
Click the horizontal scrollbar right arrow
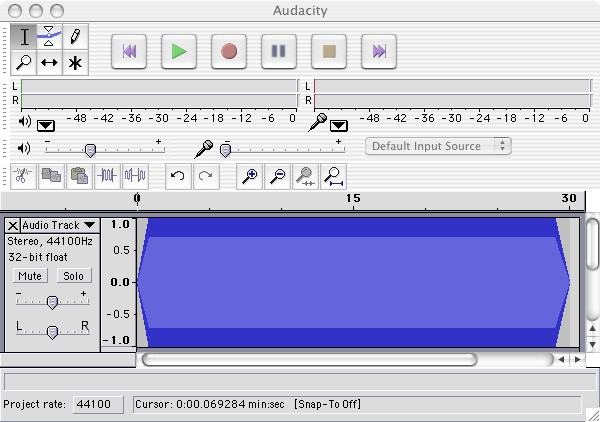[x=577, y=359]
